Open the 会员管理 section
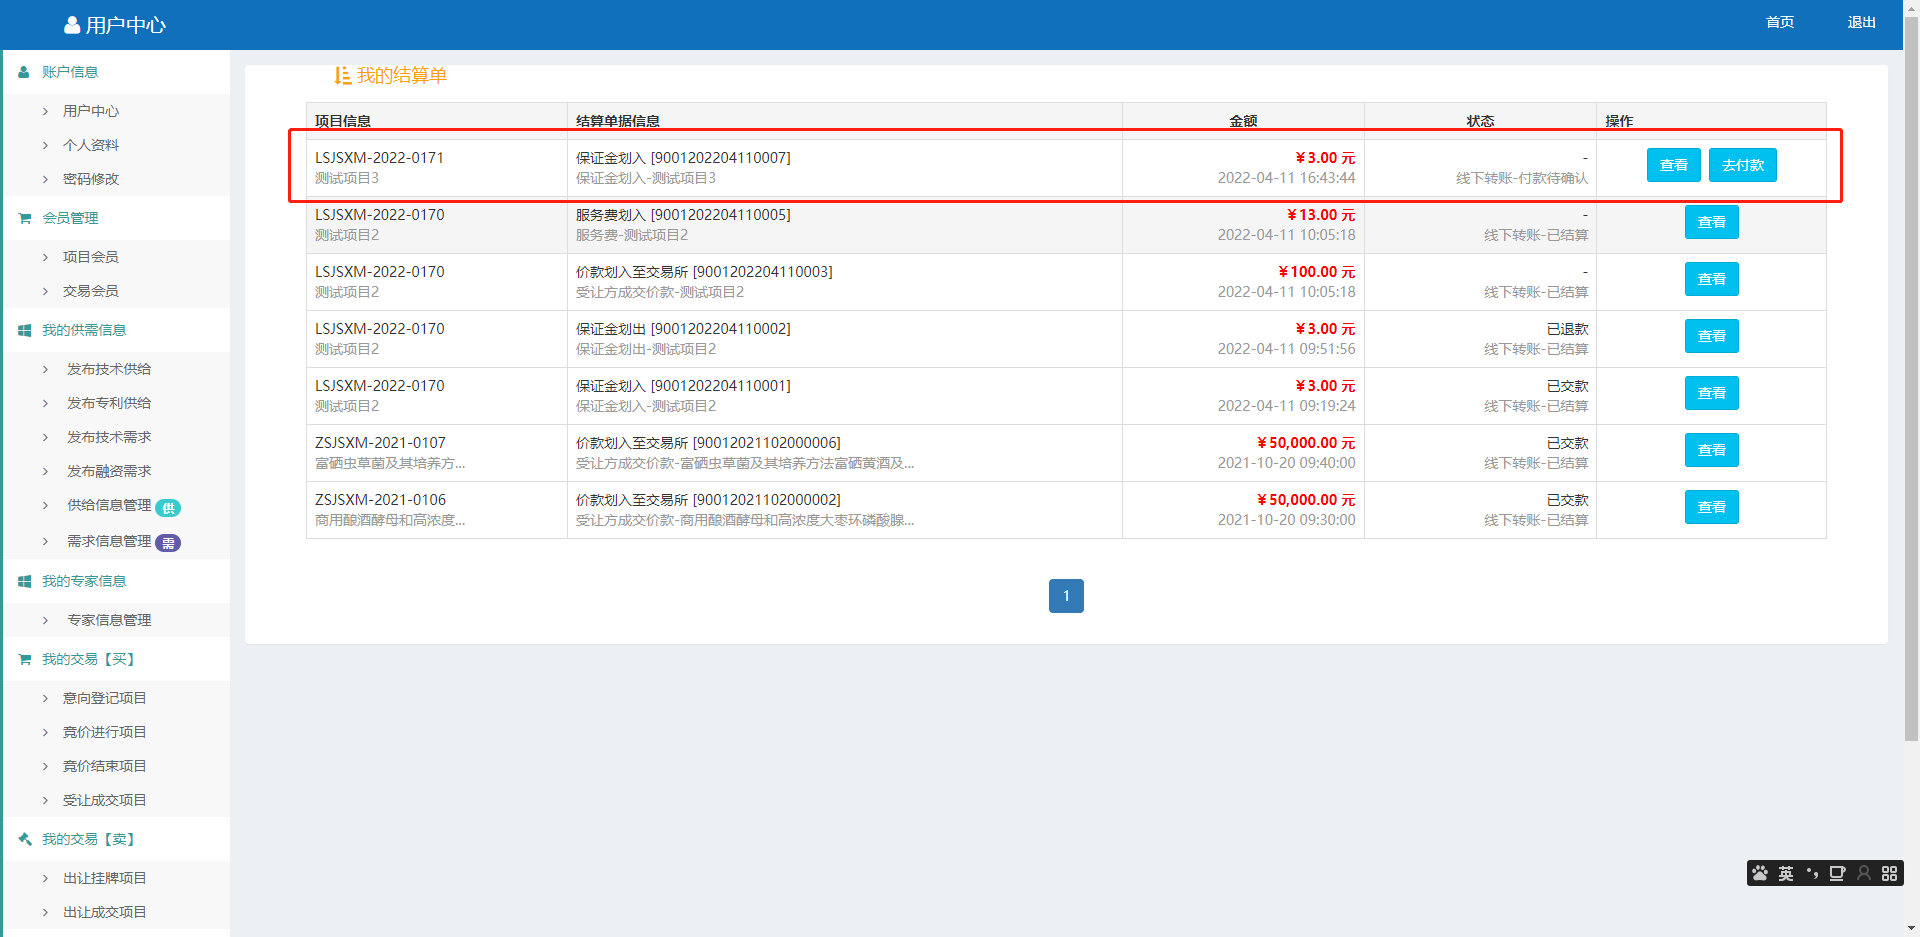The image size is (1920, 937). pyautogui.click(x=70, y=218)
